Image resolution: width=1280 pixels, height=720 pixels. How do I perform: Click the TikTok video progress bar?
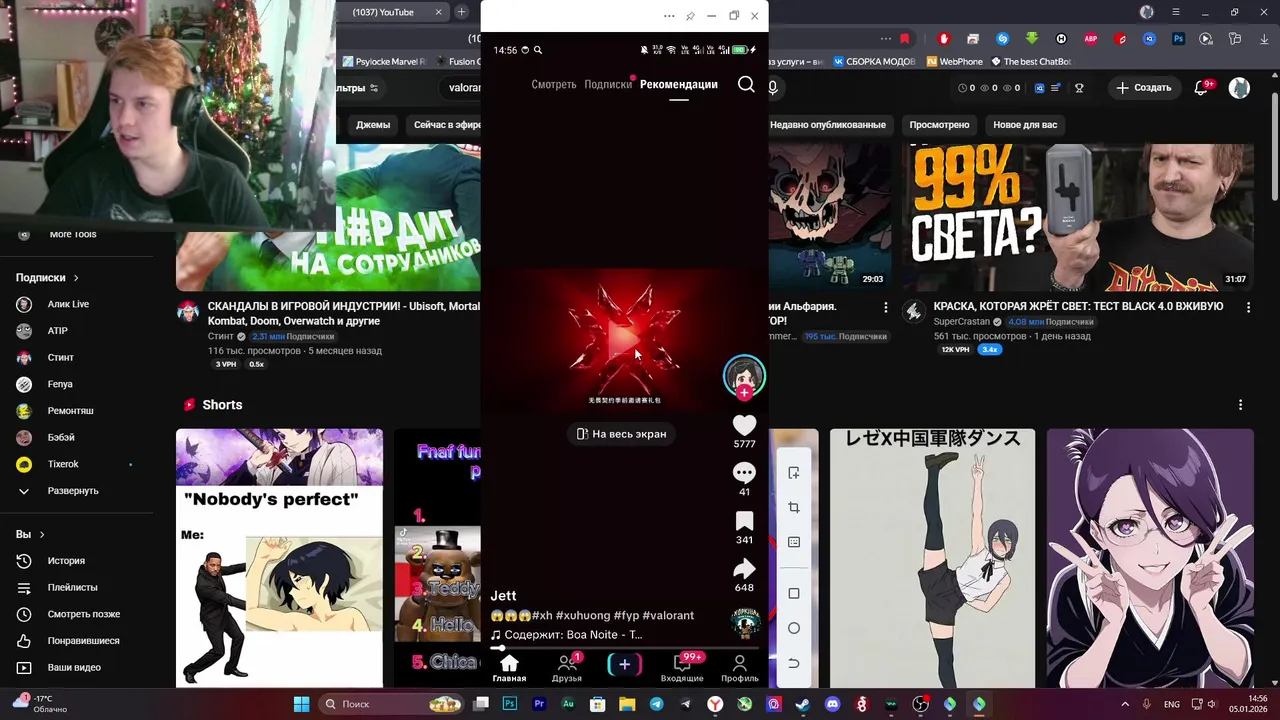[x=625, y=648]
